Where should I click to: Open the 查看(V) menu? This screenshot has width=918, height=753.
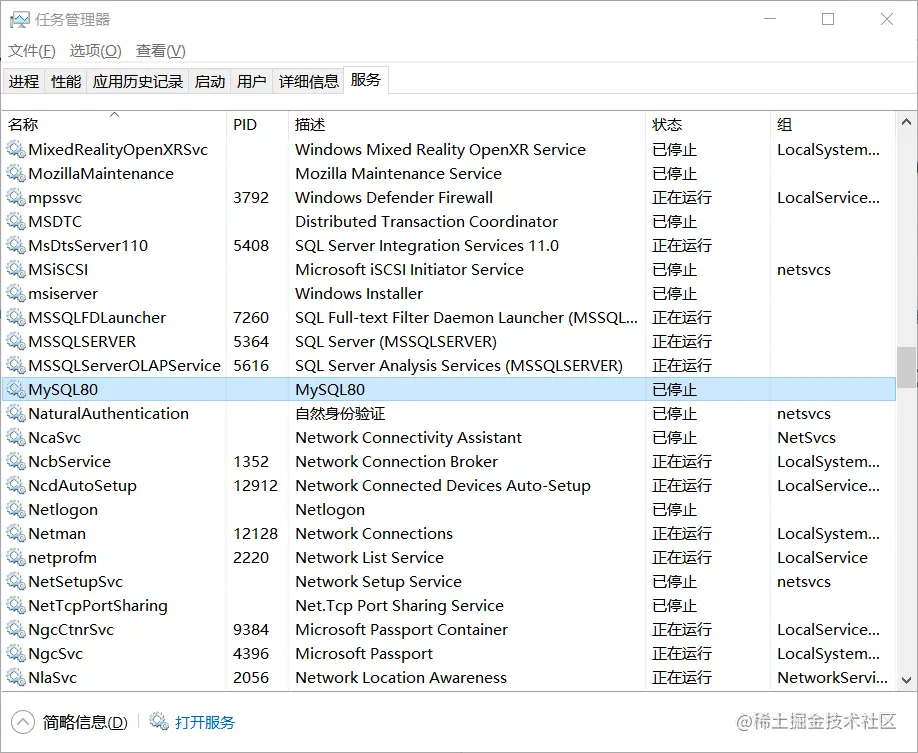[160, 51]
